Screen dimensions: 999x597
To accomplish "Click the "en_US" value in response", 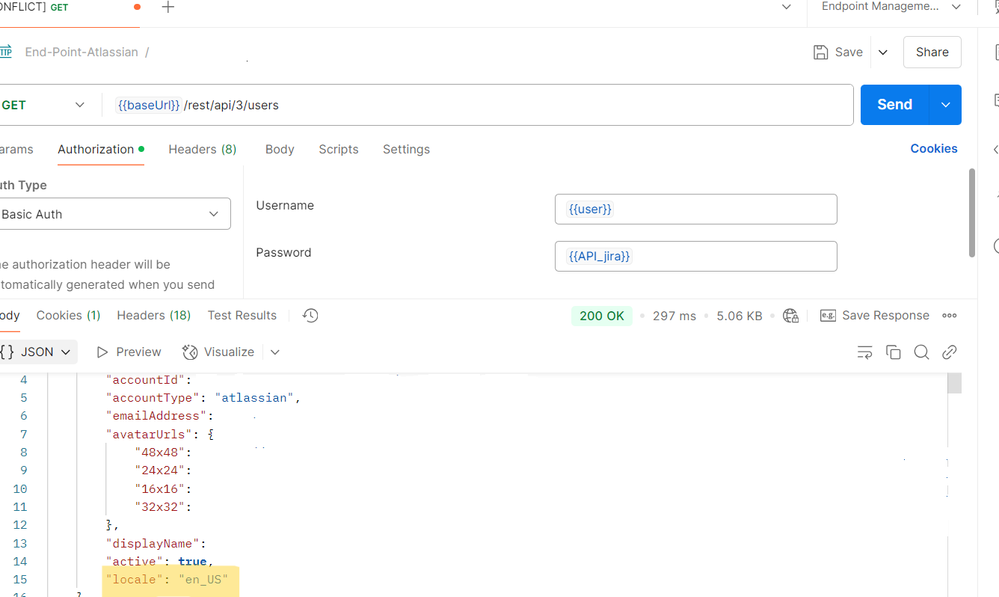I will click(x=203, y=579).
